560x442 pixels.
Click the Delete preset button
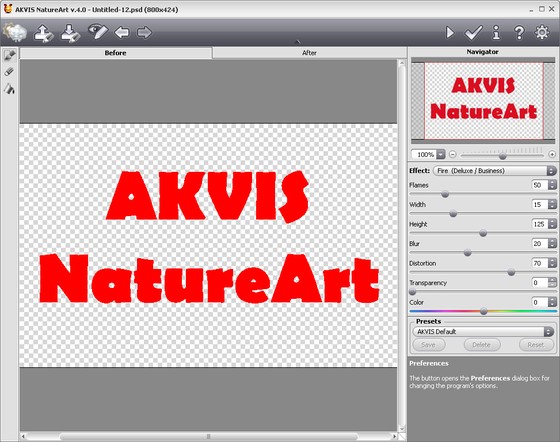click(x=481, y=345)
